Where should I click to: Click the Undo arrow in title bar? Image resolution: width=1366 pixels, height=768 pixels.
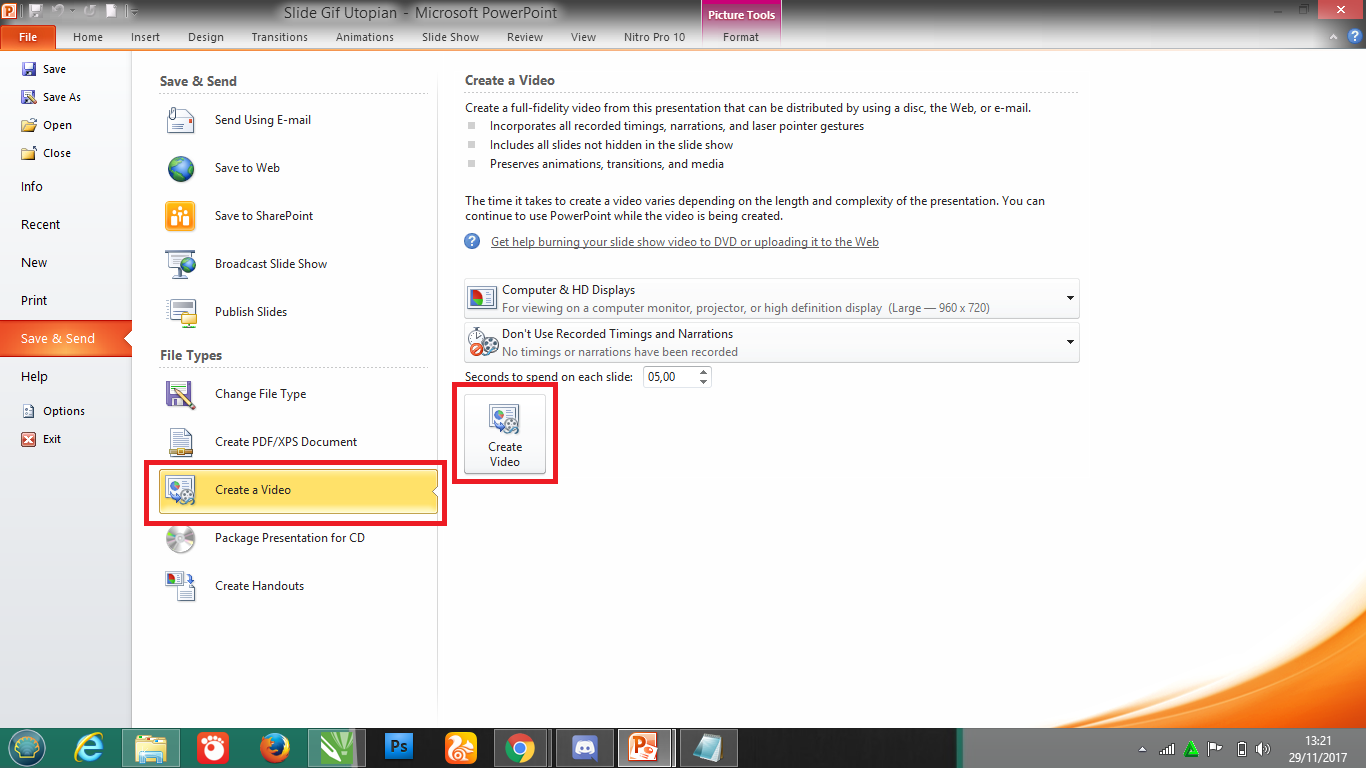58,12
